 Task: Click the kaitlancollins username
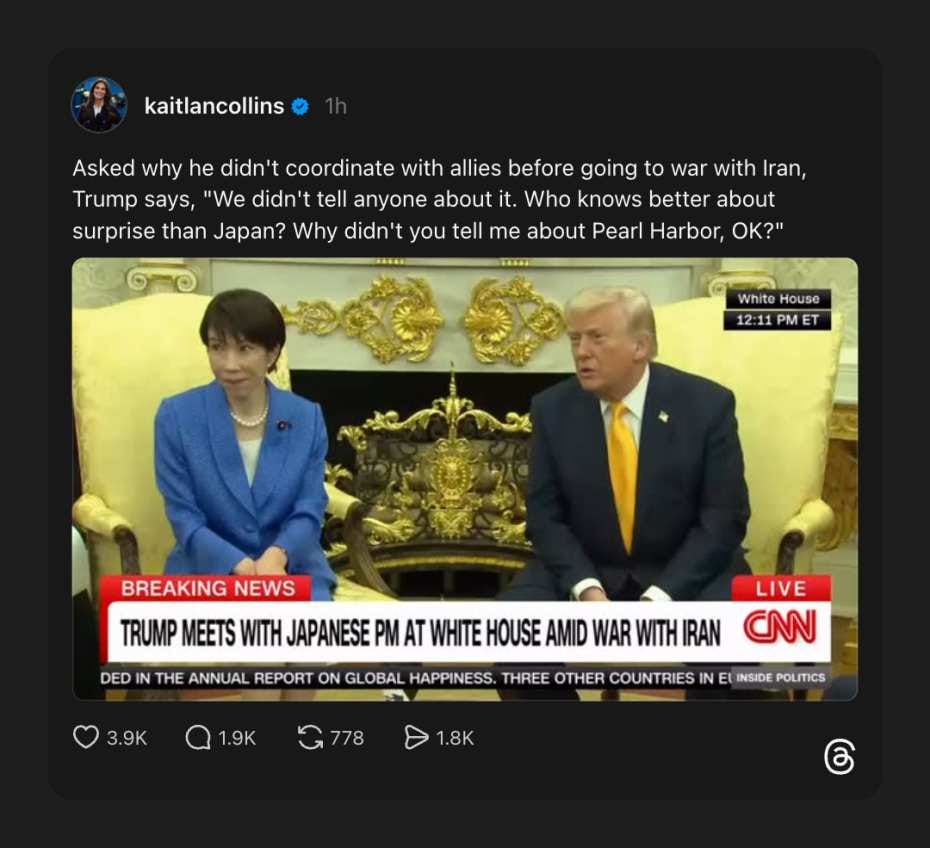[x=214, y=106]
